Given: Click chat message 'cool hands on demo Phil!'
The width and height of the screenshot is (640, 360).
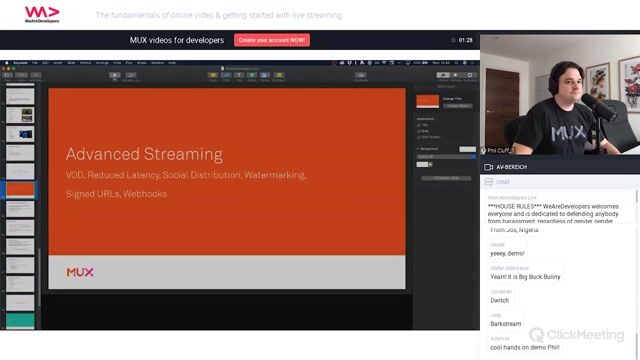Looking at the screenshot, I should (x=525, y=347).
